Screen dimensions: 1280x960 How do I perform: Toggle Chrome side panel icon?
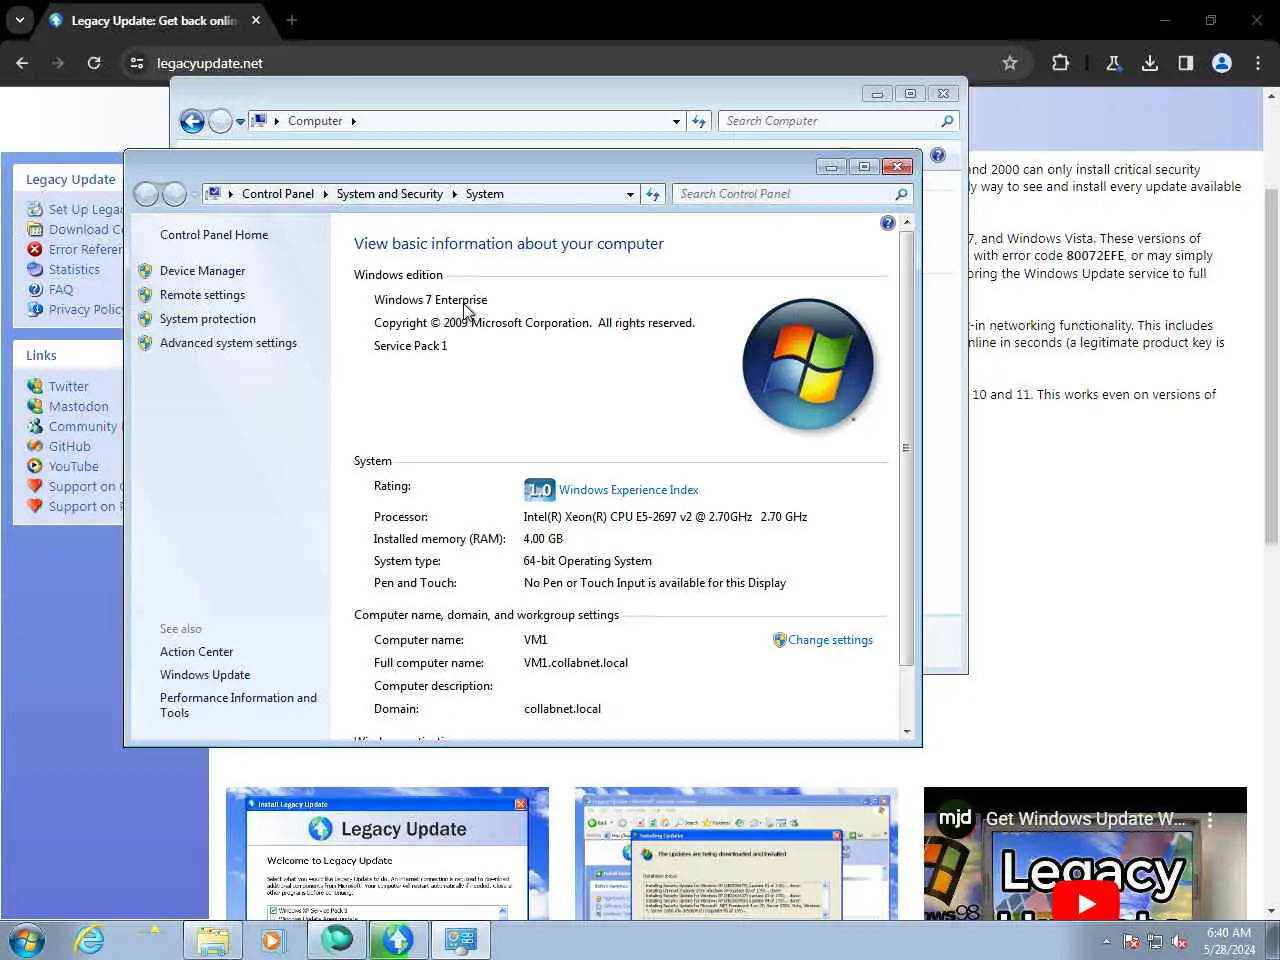1186,63
